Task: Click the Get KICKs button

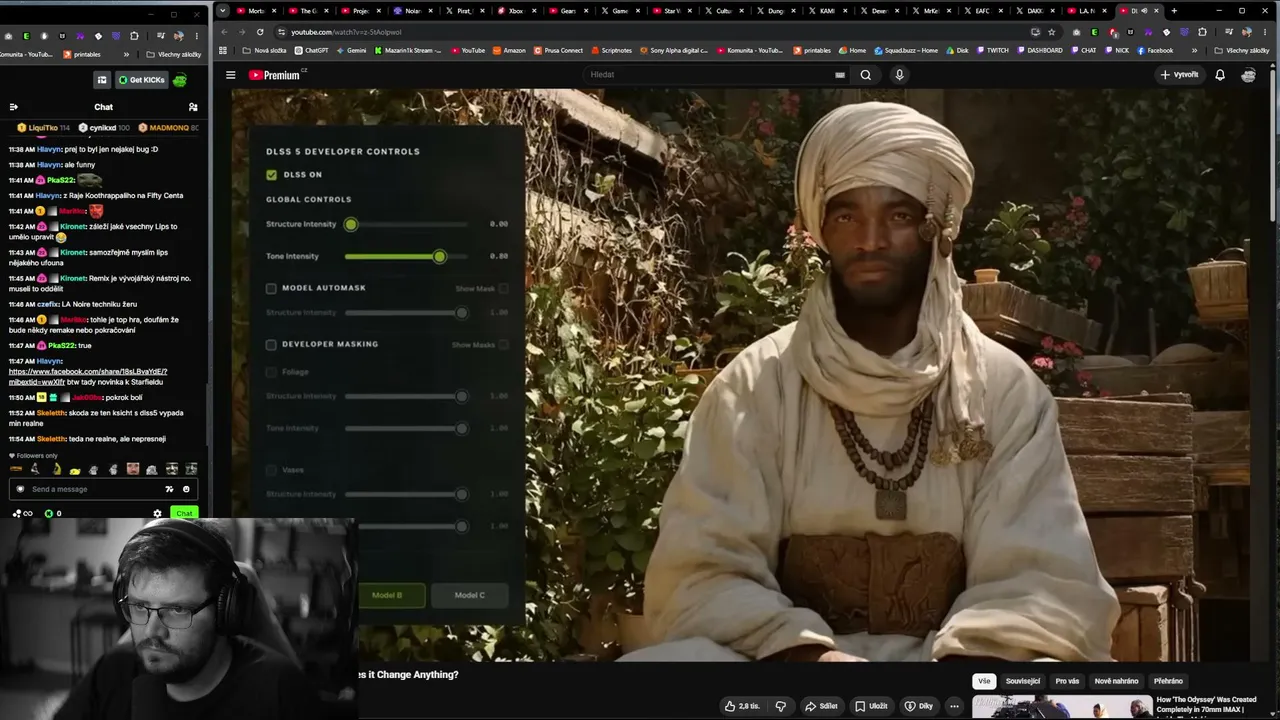Action: pos(141,80)
